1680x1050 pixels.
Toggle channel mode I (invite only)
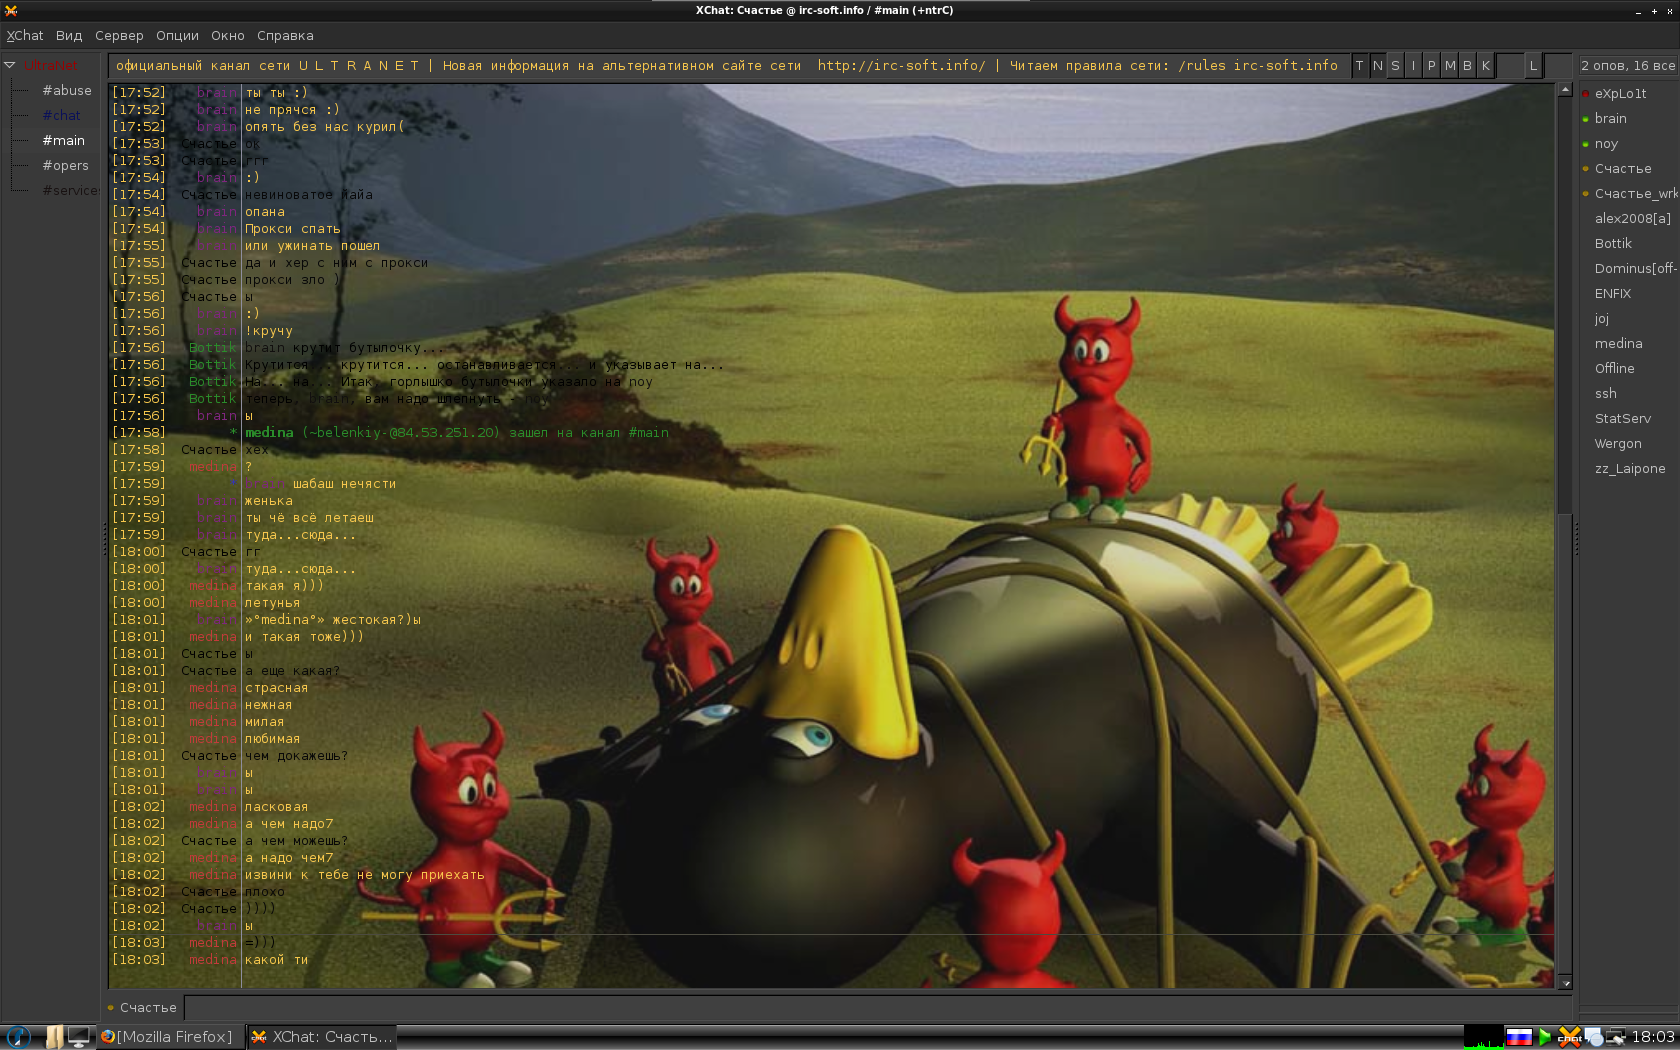click(x=1413, y=66)
